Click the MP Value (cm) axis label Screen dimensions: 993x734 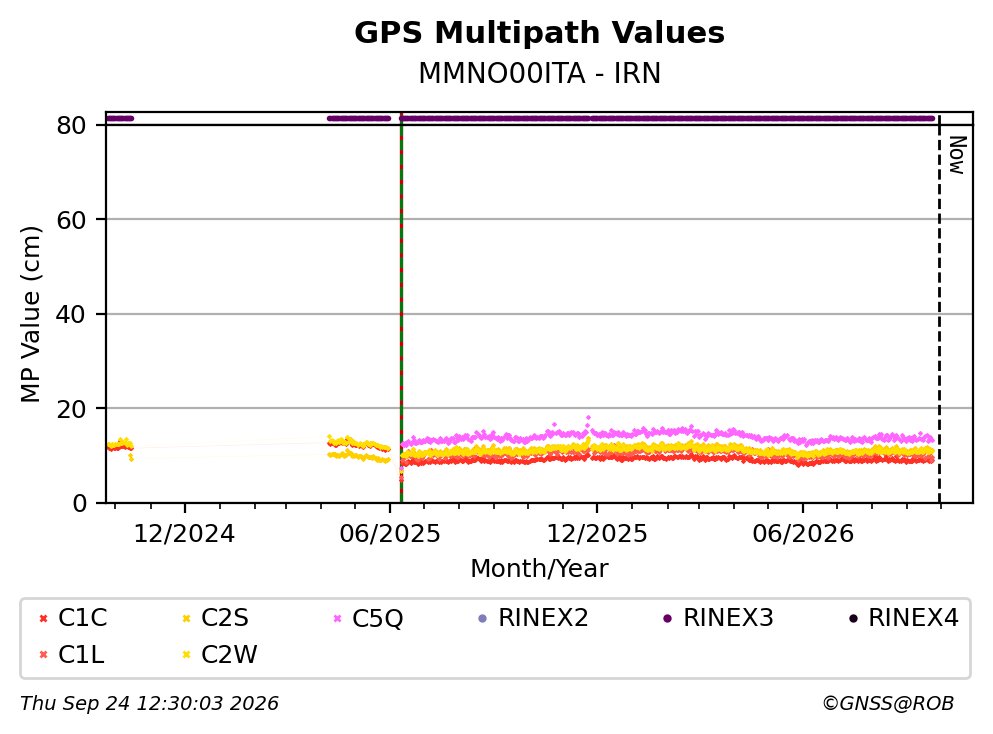(x=30, y=314)
